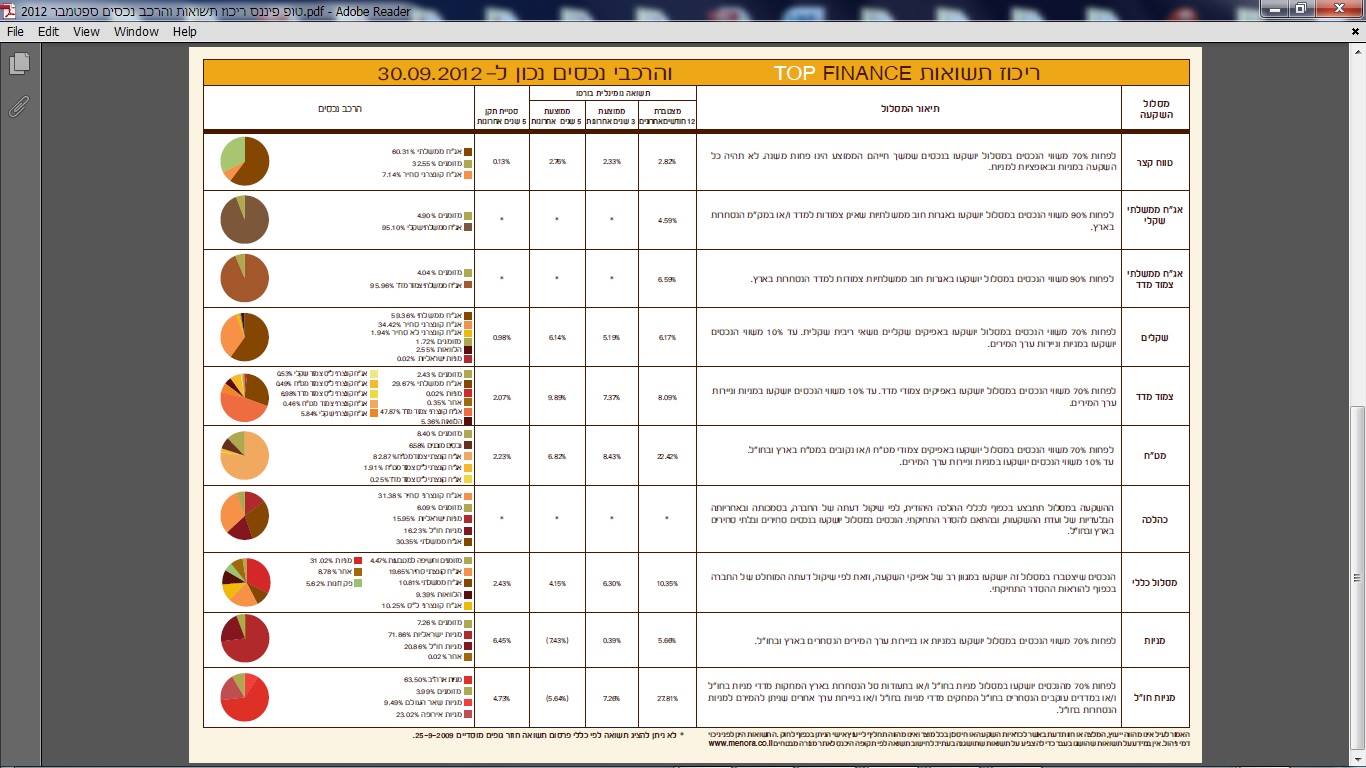Close the document with menu bar X

1353,31
